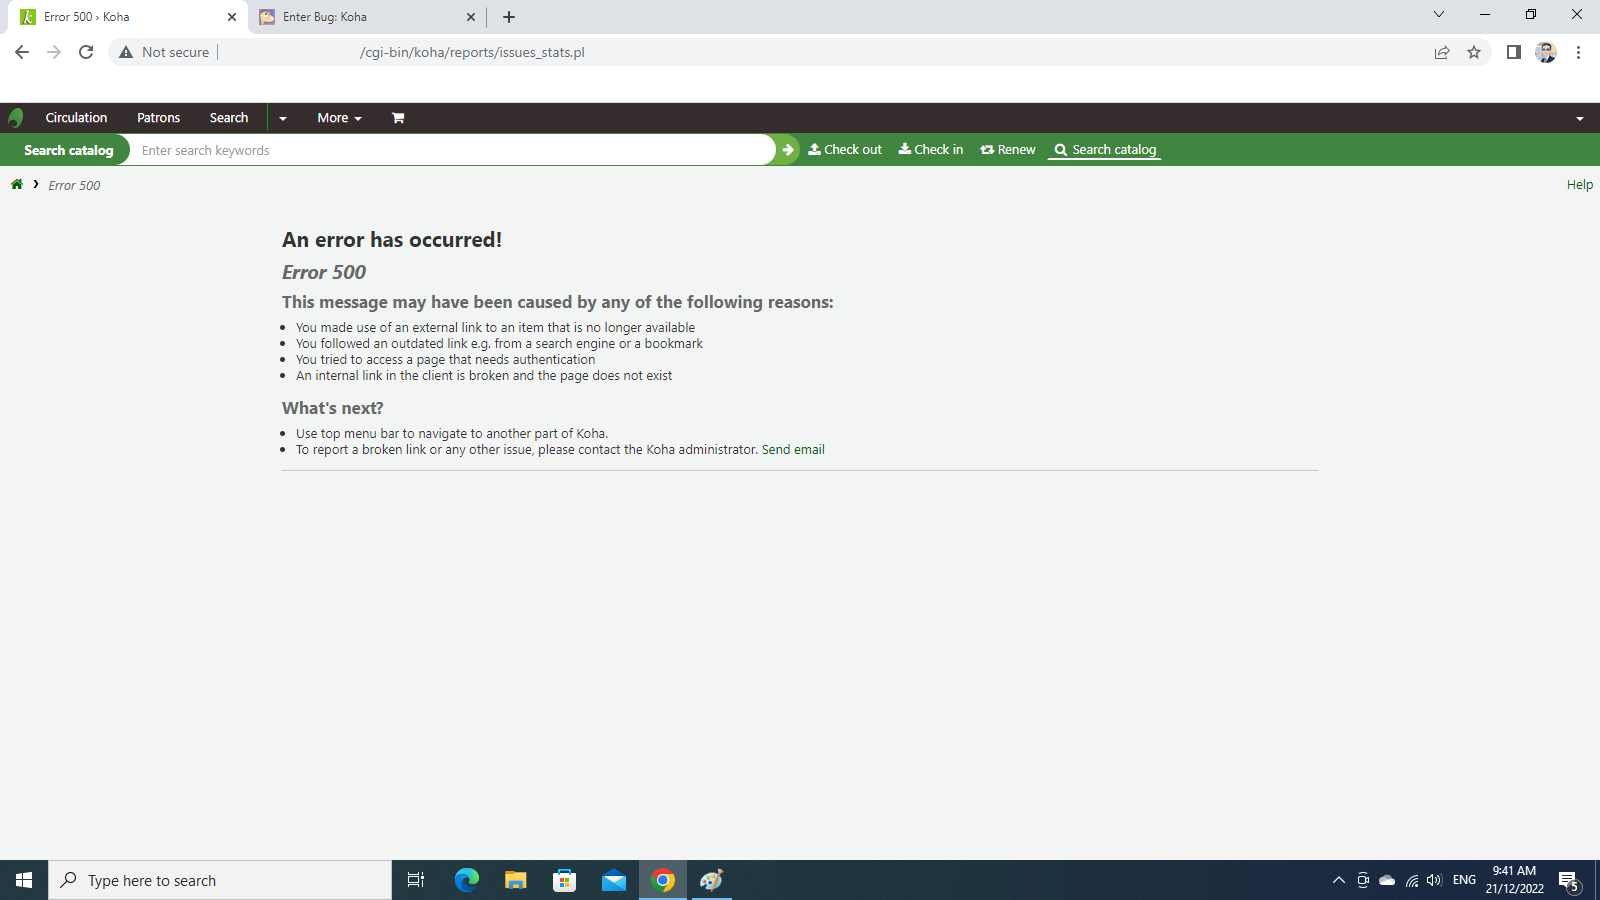This screenshot has height=900, width=1600.
Task: Open the share page icon in address bar
Action: point(1442,53)
